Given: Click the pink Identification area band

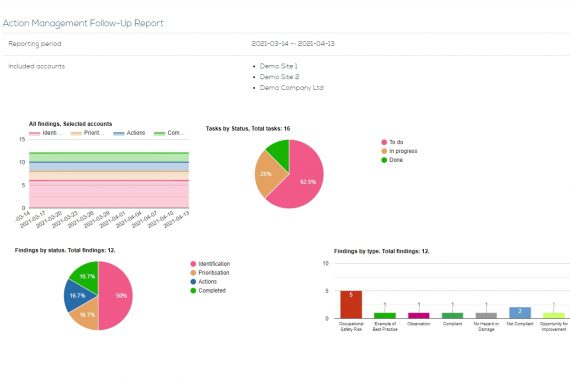Looking at the screenshot, I should (109, 194).
